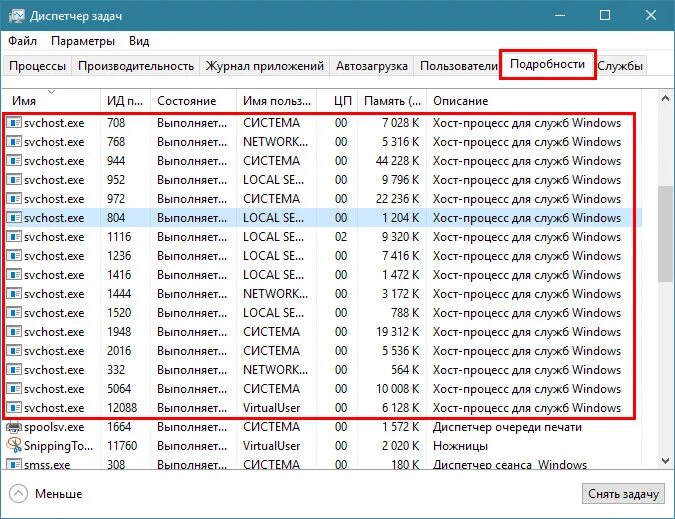Click the spoolsv.exe process name
Viewport: 675px width, 519px height.
[x=54, y=427]
